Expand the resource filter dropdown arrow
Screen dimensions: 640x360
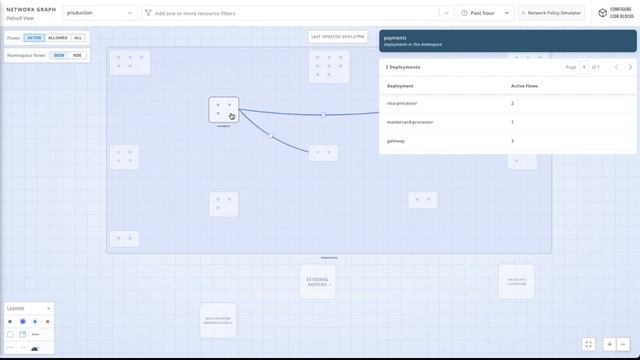coord(446,13)
